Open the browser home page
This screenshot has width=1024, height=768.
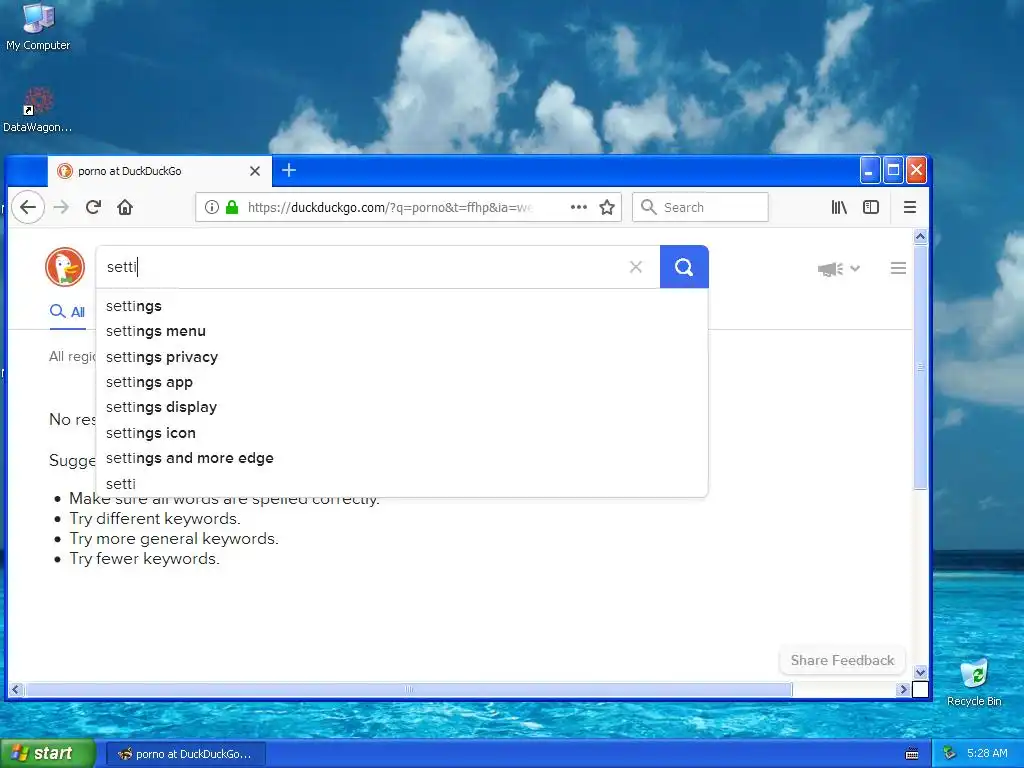tap(125, 208)
